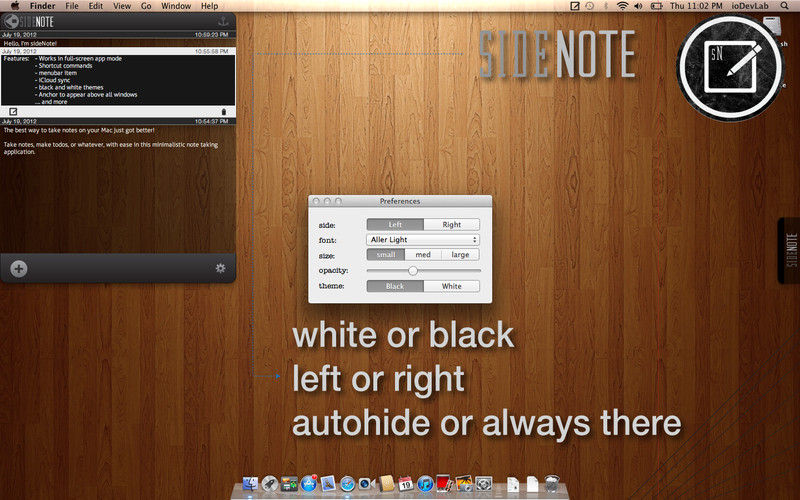Open the Wi-Fi status menu
Viewport: 800px width, 500px height.
pyautogui.click(x=622, y=6)
